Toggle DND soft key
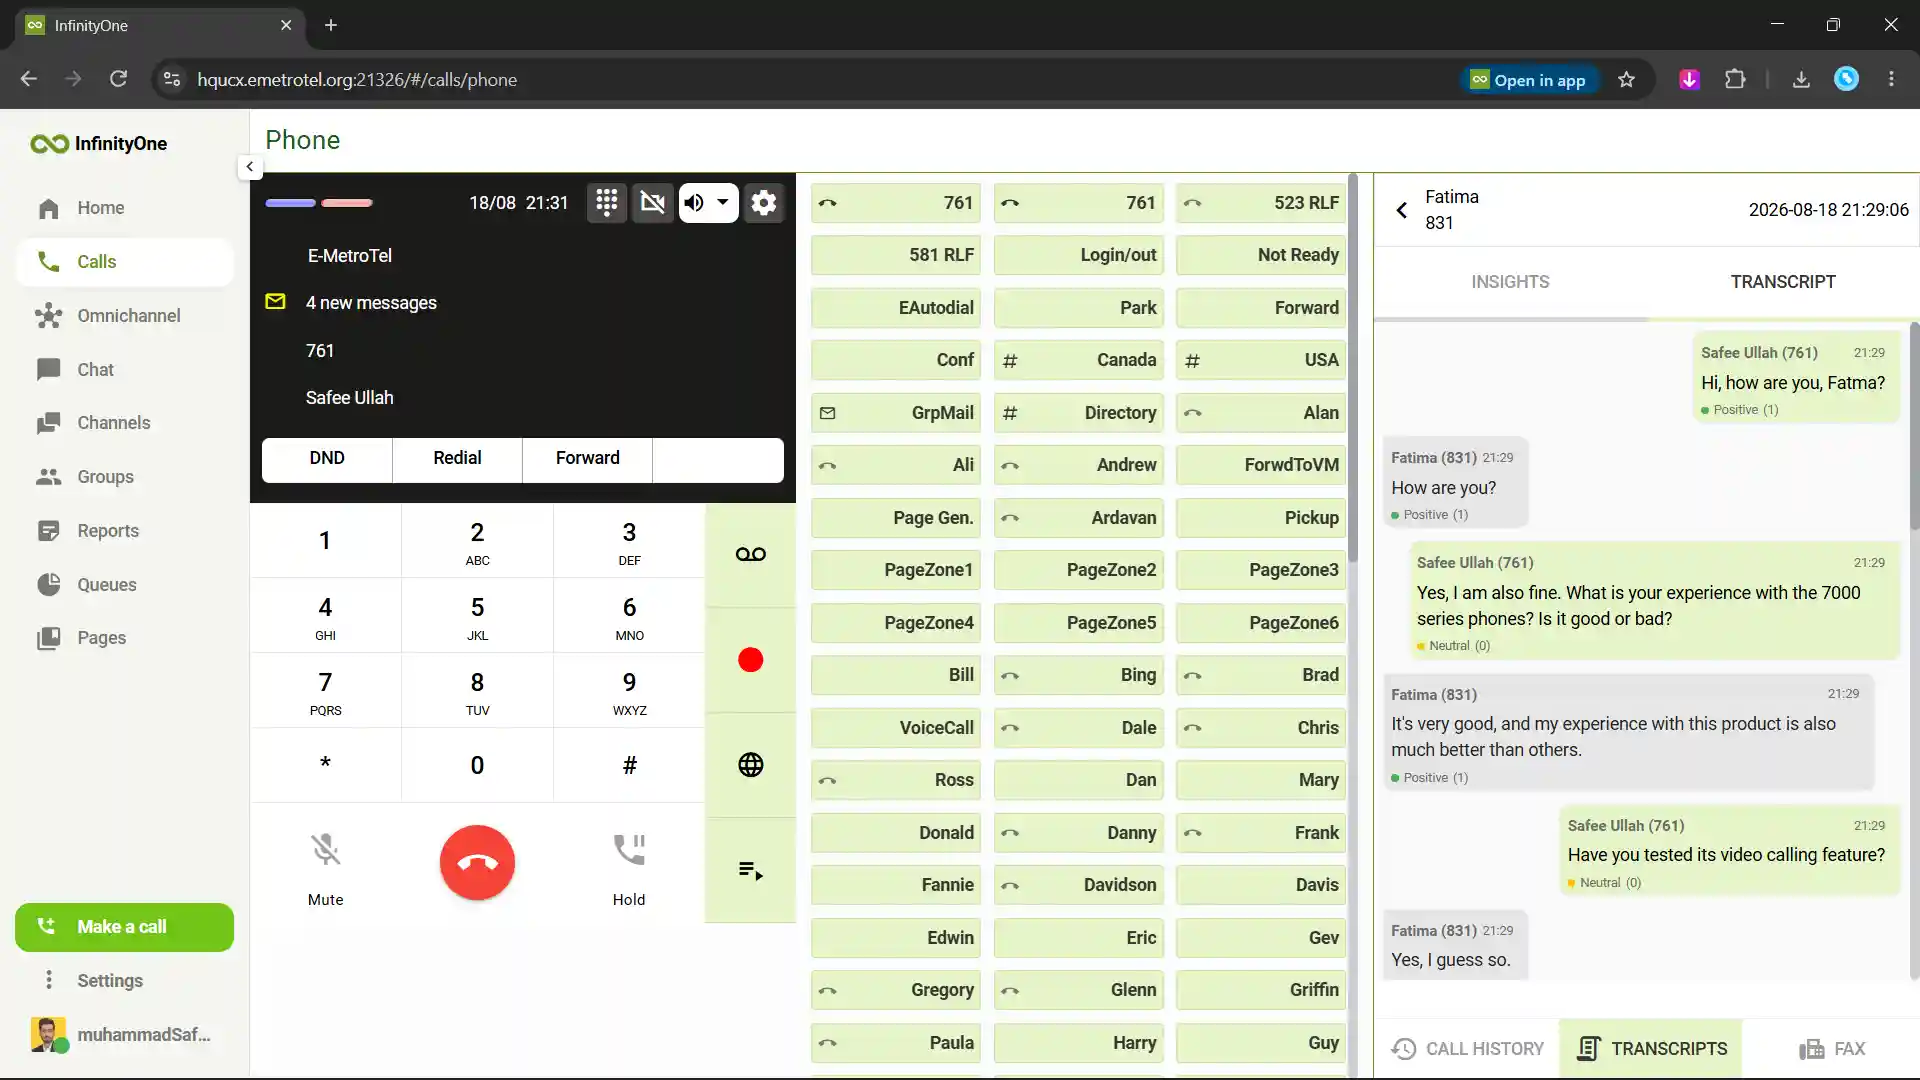 (327, 459)
